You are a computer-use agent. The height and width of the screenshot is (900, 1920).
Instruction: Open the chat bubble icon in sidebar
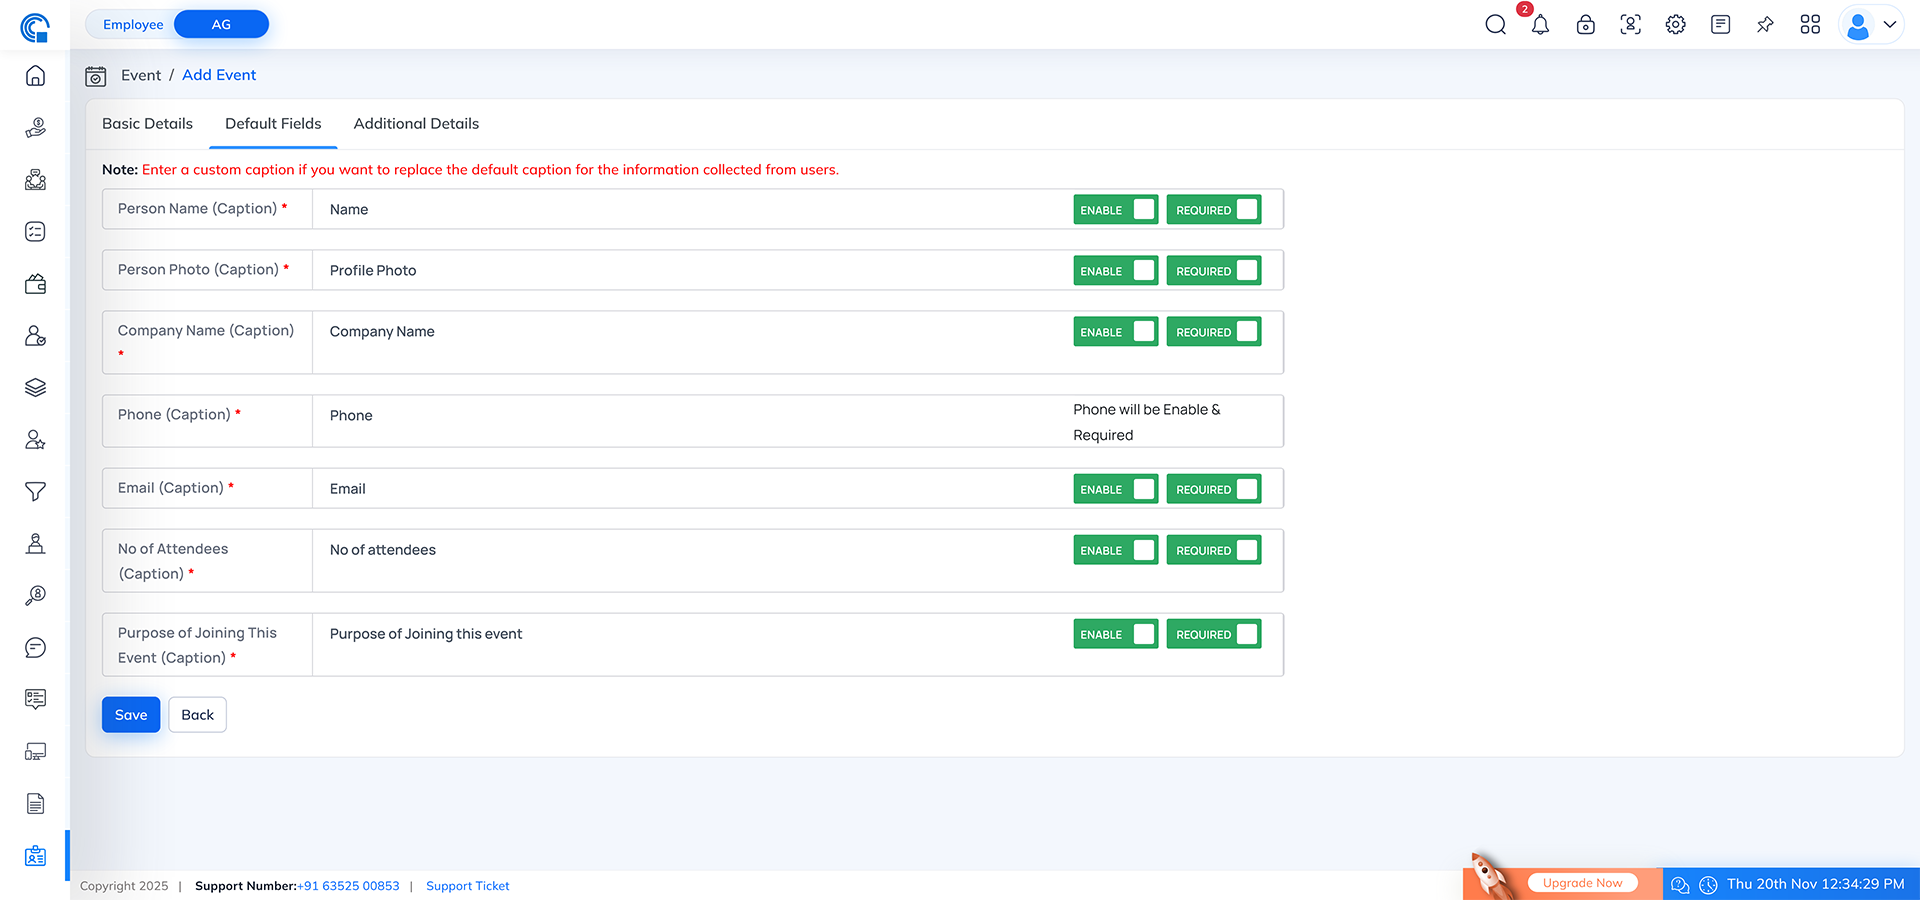tap(35, 647)
